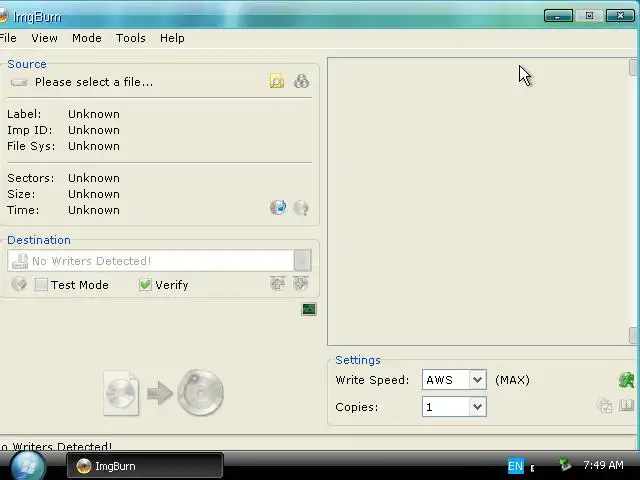Click the Label: Unknown value

tap(94, 114)
